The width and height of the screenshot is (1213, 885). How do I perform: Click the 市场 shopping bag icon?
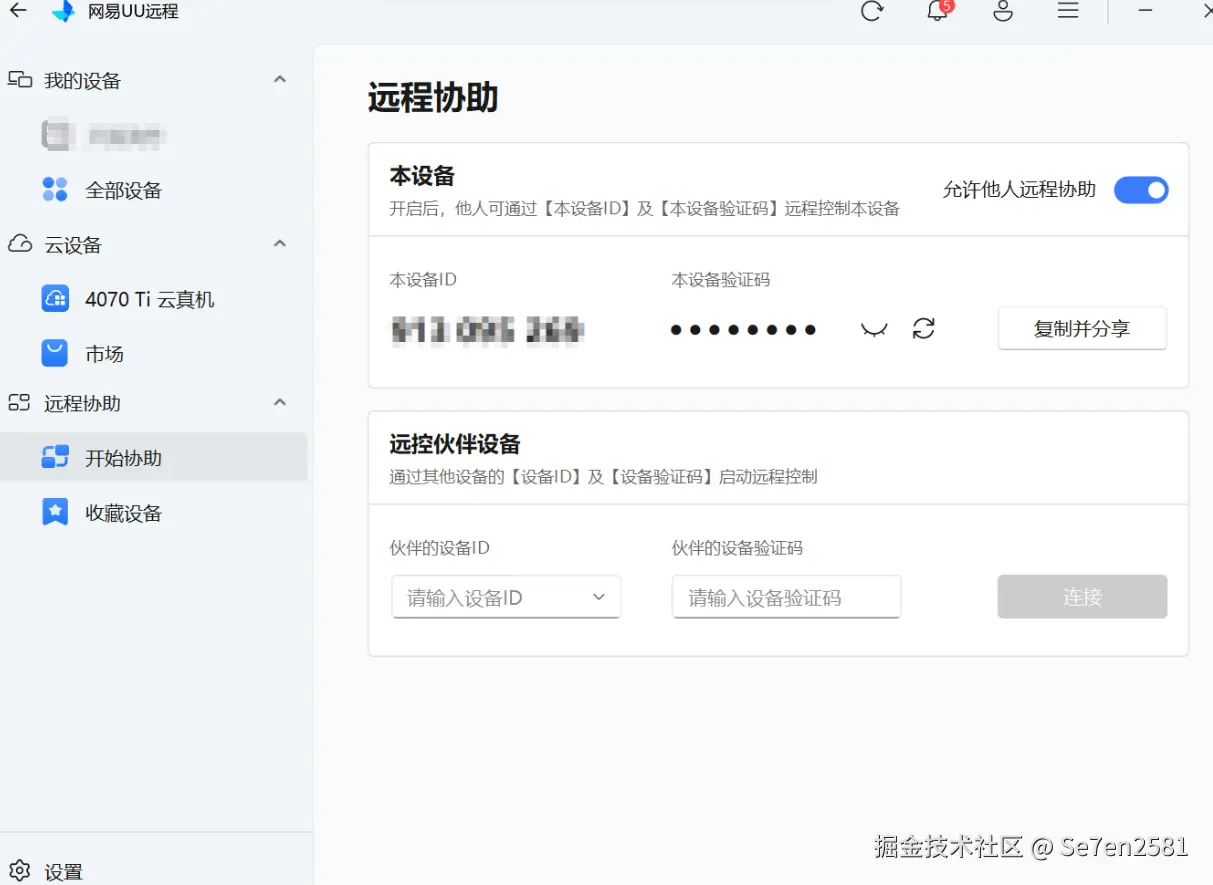click(x=55, y=353)
